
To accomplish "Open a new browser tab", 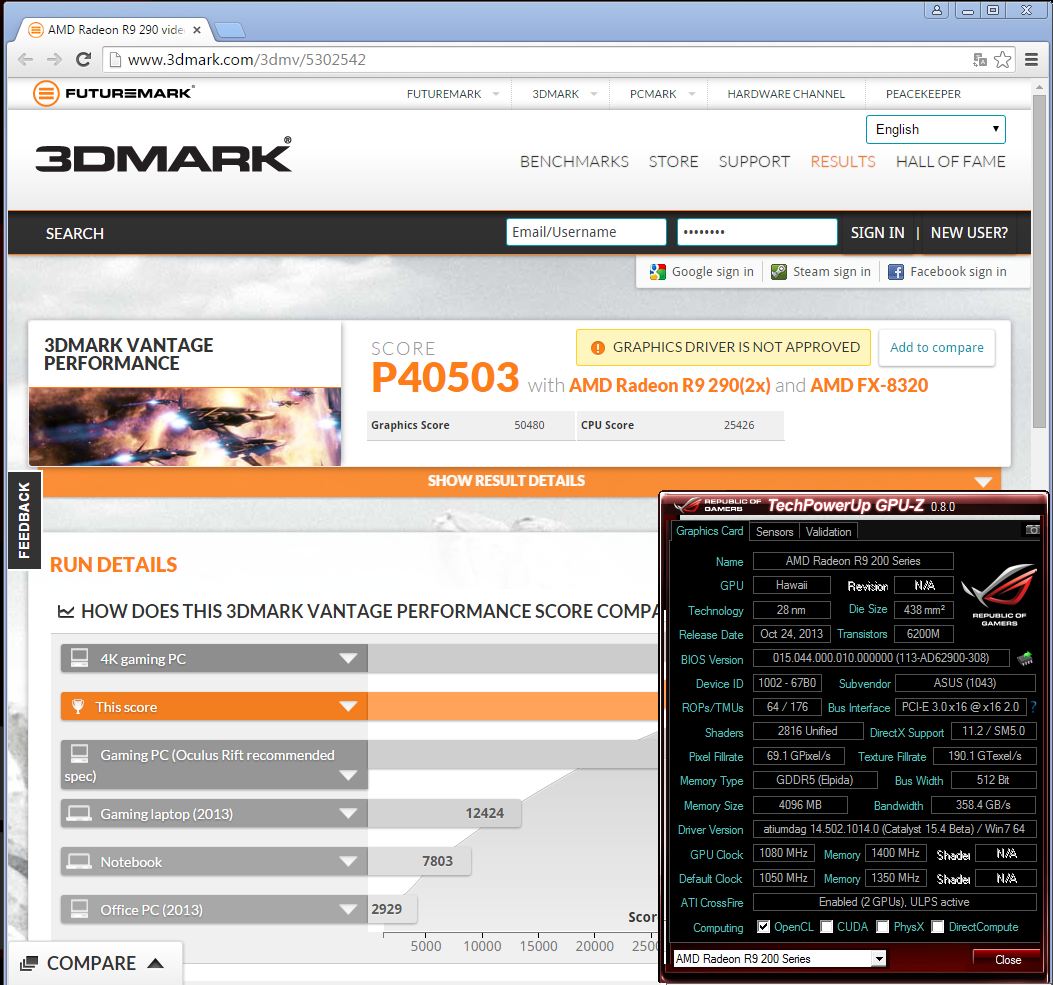I will click(230, 30).
